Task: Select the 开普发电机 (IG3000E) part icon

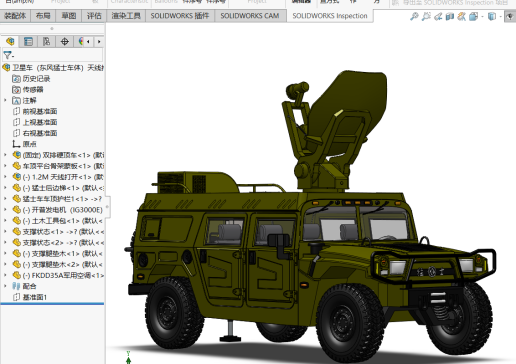Action: click(16, 210)
